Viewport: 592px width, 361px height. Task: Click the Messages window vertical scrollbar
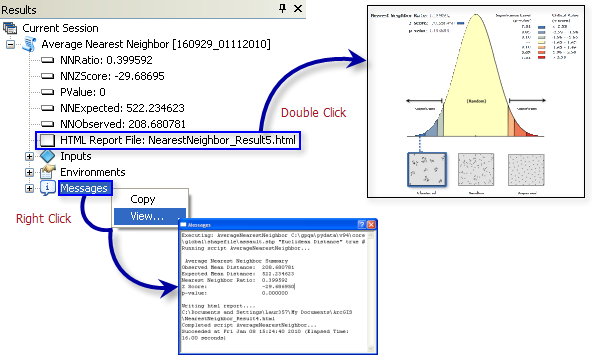pyautogui.click(x=370, y=292)
